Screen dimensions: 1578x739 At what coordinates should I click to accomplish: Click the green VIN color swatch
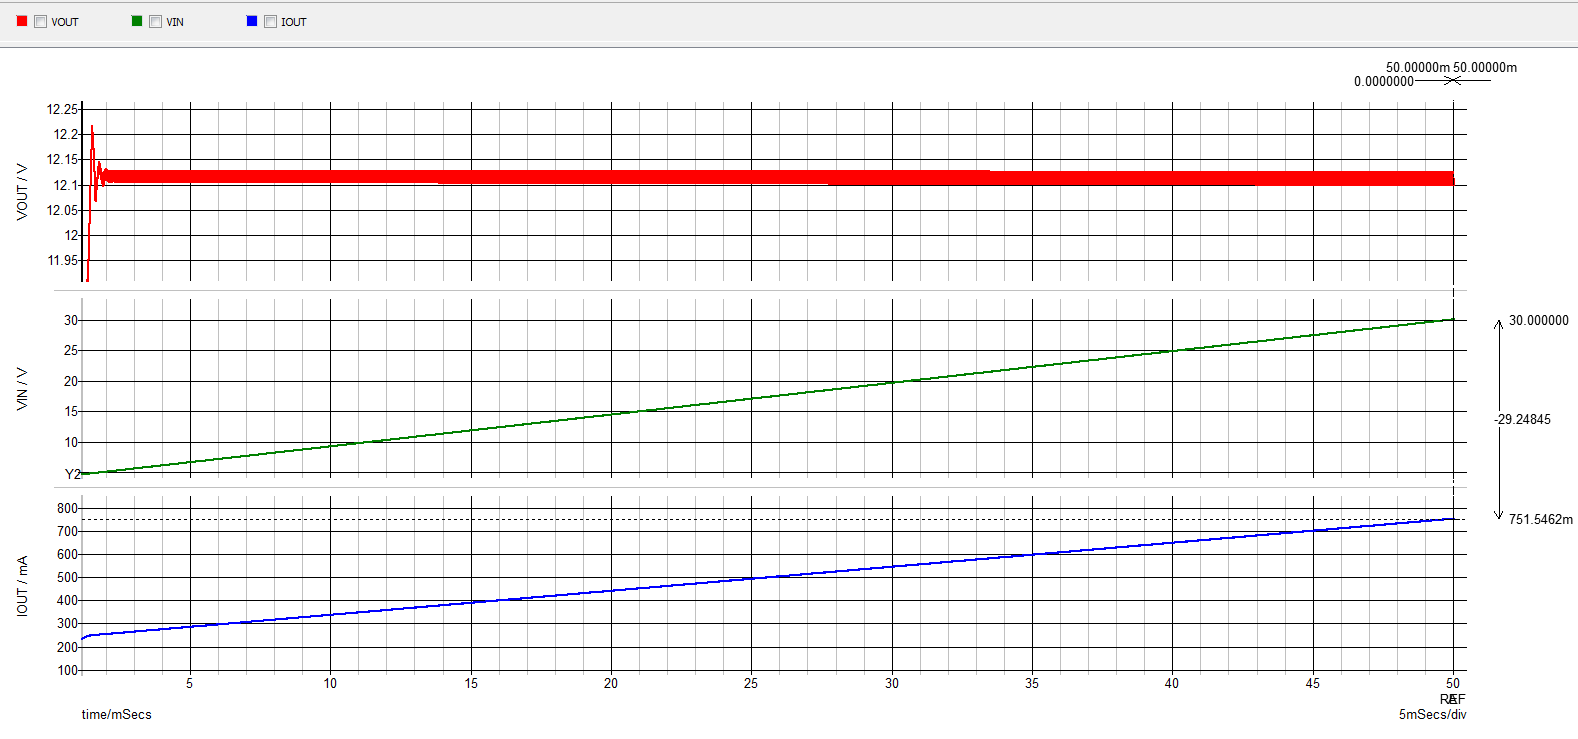[137, 20]
